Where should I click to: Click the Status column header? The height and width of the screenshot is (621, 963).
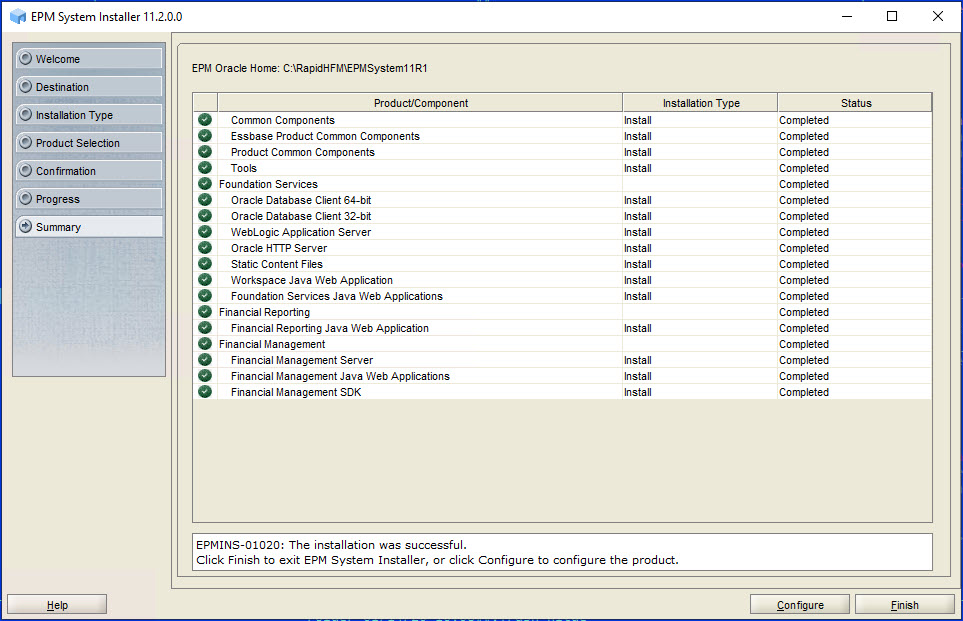pyautogui.click(x=855, y=103)
